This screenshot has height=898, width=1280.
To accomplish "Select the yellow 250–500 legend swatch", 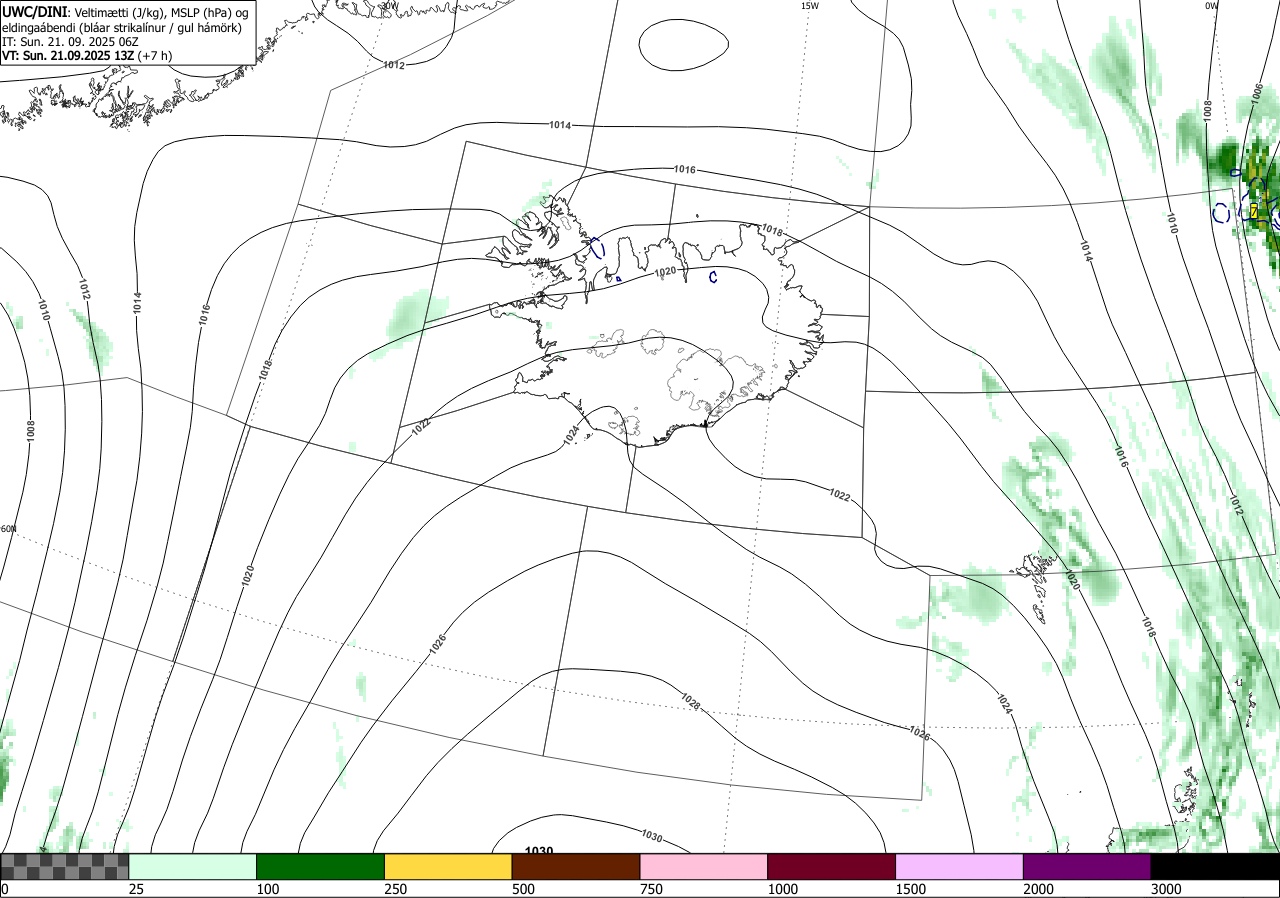I will coord(449,866).
